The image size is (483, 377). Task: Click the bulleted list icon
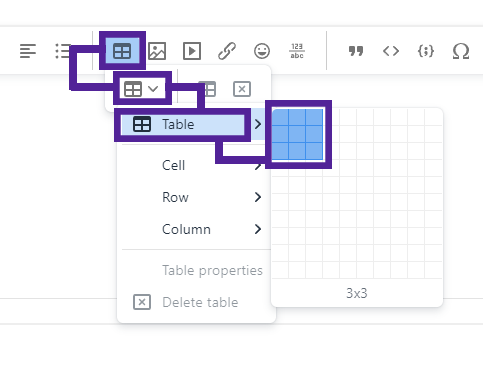click(x=63, y=51)
